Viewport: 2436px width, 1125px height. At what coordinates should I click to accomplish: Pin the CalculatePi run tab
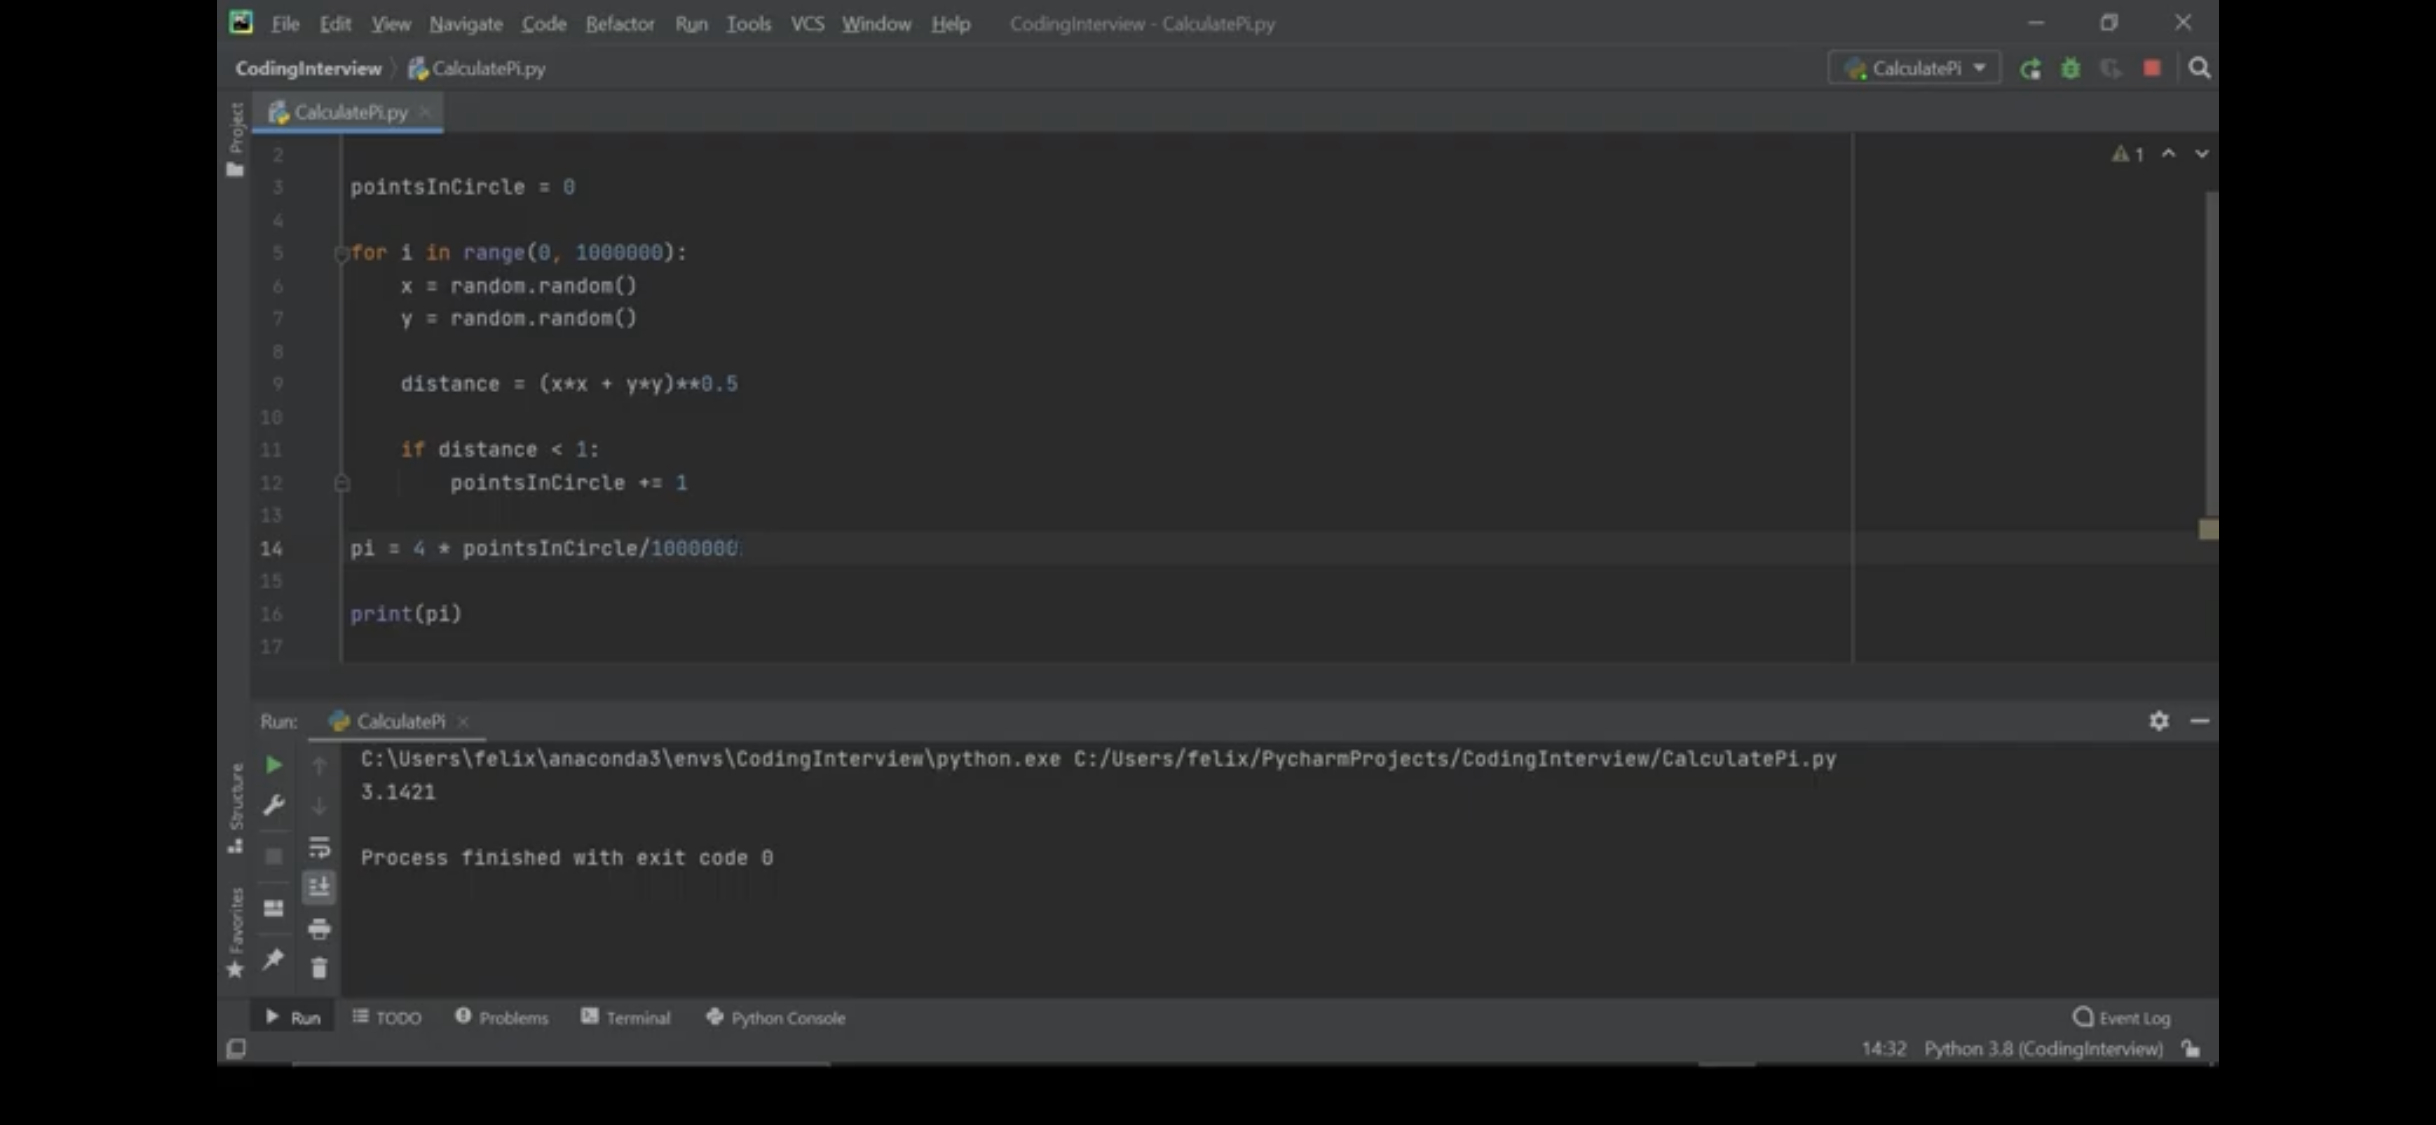pos(273,959)
